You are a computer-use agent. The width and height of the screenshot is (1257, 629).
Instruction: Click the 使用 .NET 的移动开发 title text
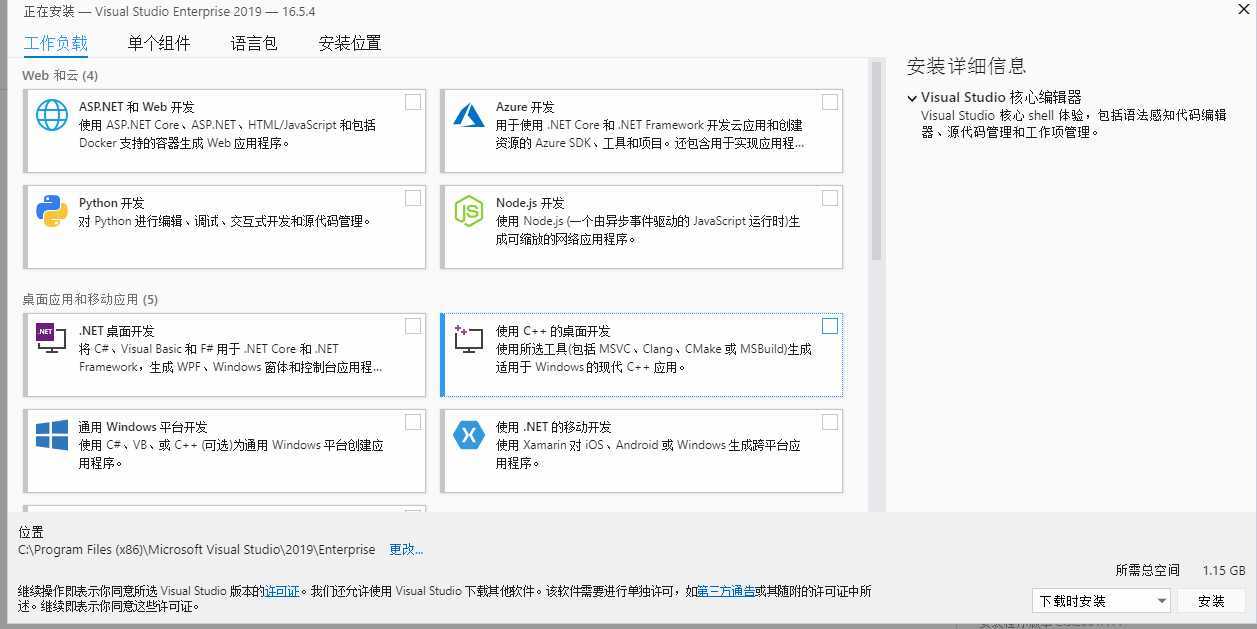click(554, 427)
